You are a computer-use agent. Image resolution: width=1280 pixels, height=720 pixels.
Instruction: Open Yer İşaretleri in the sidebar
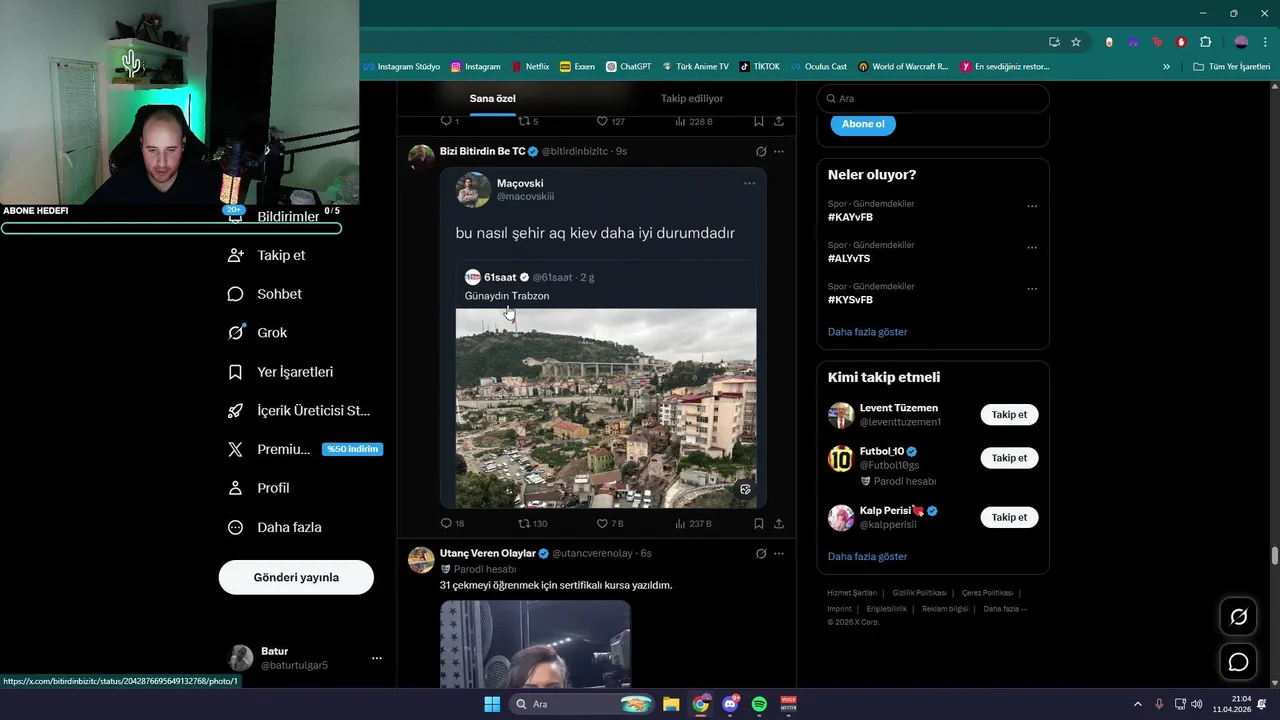pos(281,372)
